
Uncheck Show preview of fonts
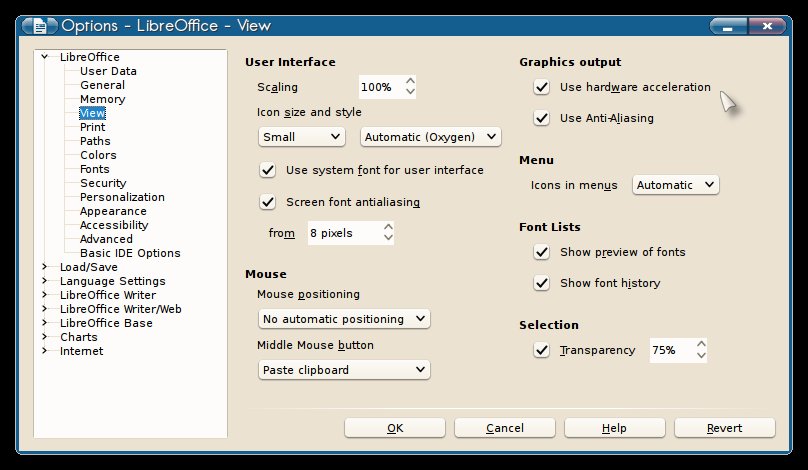pyautogui.click(x=541, y=252)
